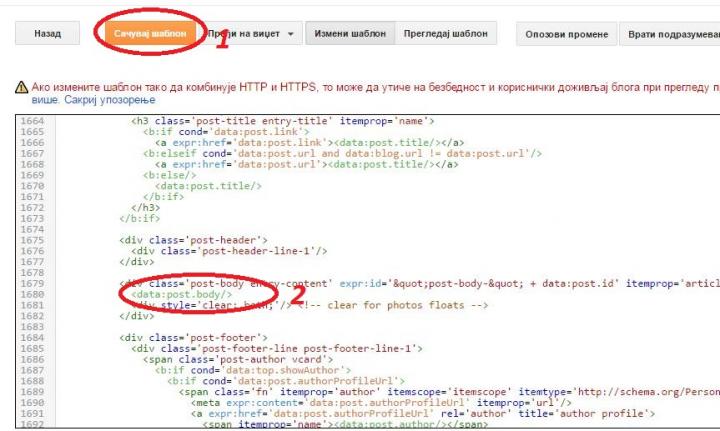Screen dimensions: 720x431
Task: Open the више link in warning
Action: pyautogui.click(x=17, y=102)
